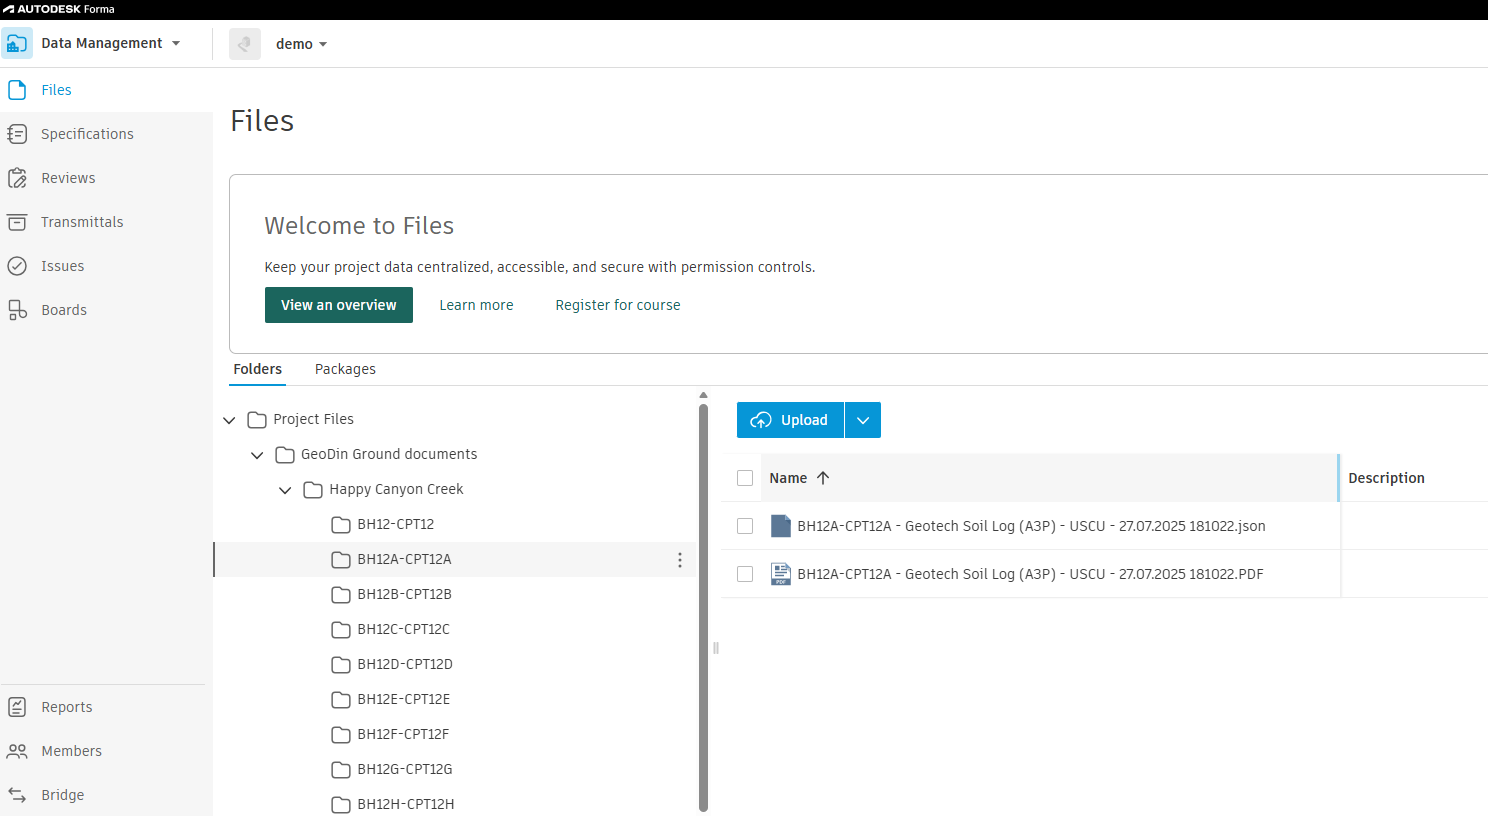The height and width of the screenshot is (816, 1488).
Task: Sort by Name ascending arrow
Action: pyautogui.click(x=823, y=478)
